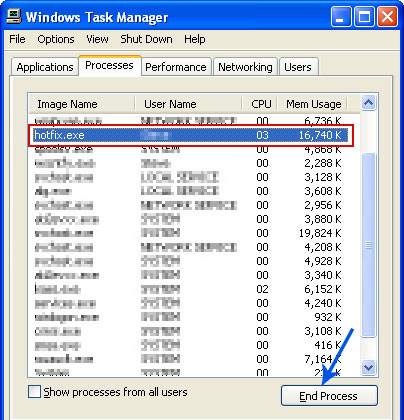Click the Task Manager title bar icon
Viewport: 404px width, 420px height.
(14, 16)
